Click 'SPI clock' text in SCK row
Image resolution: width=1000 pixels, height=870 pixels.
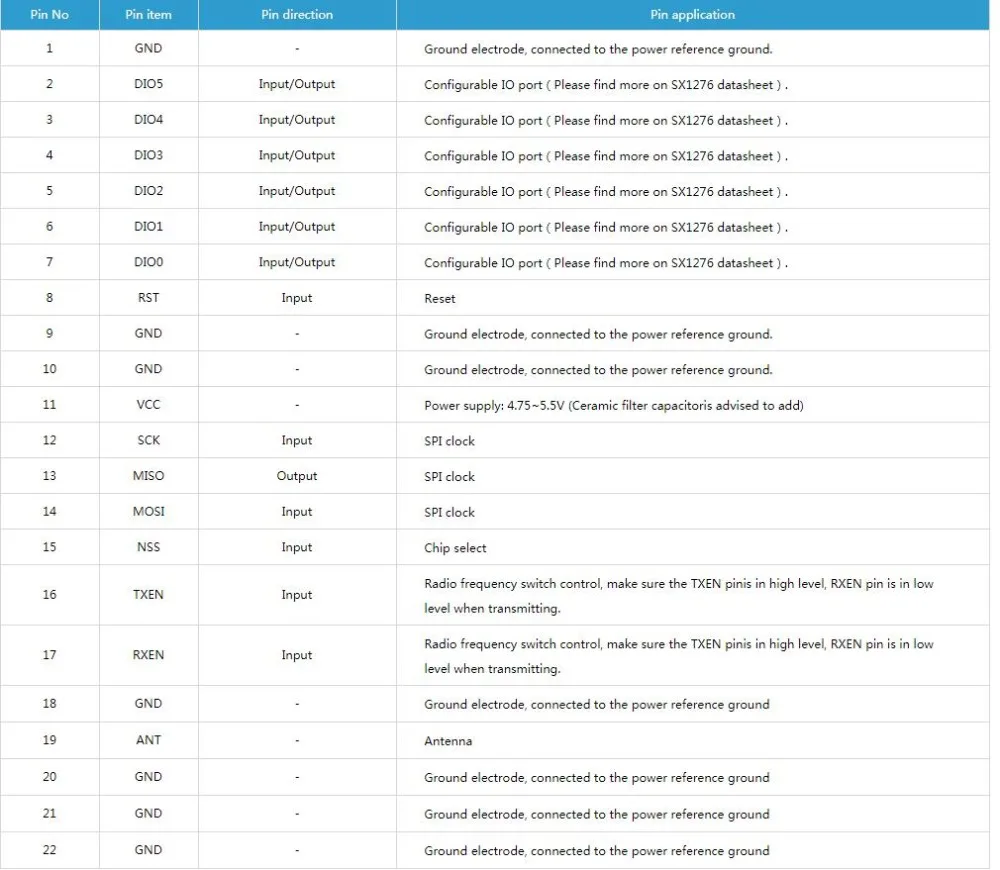450,441
